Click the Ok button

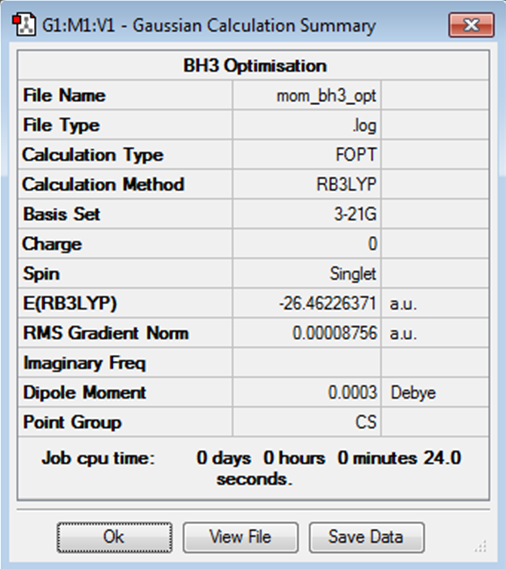114,537
